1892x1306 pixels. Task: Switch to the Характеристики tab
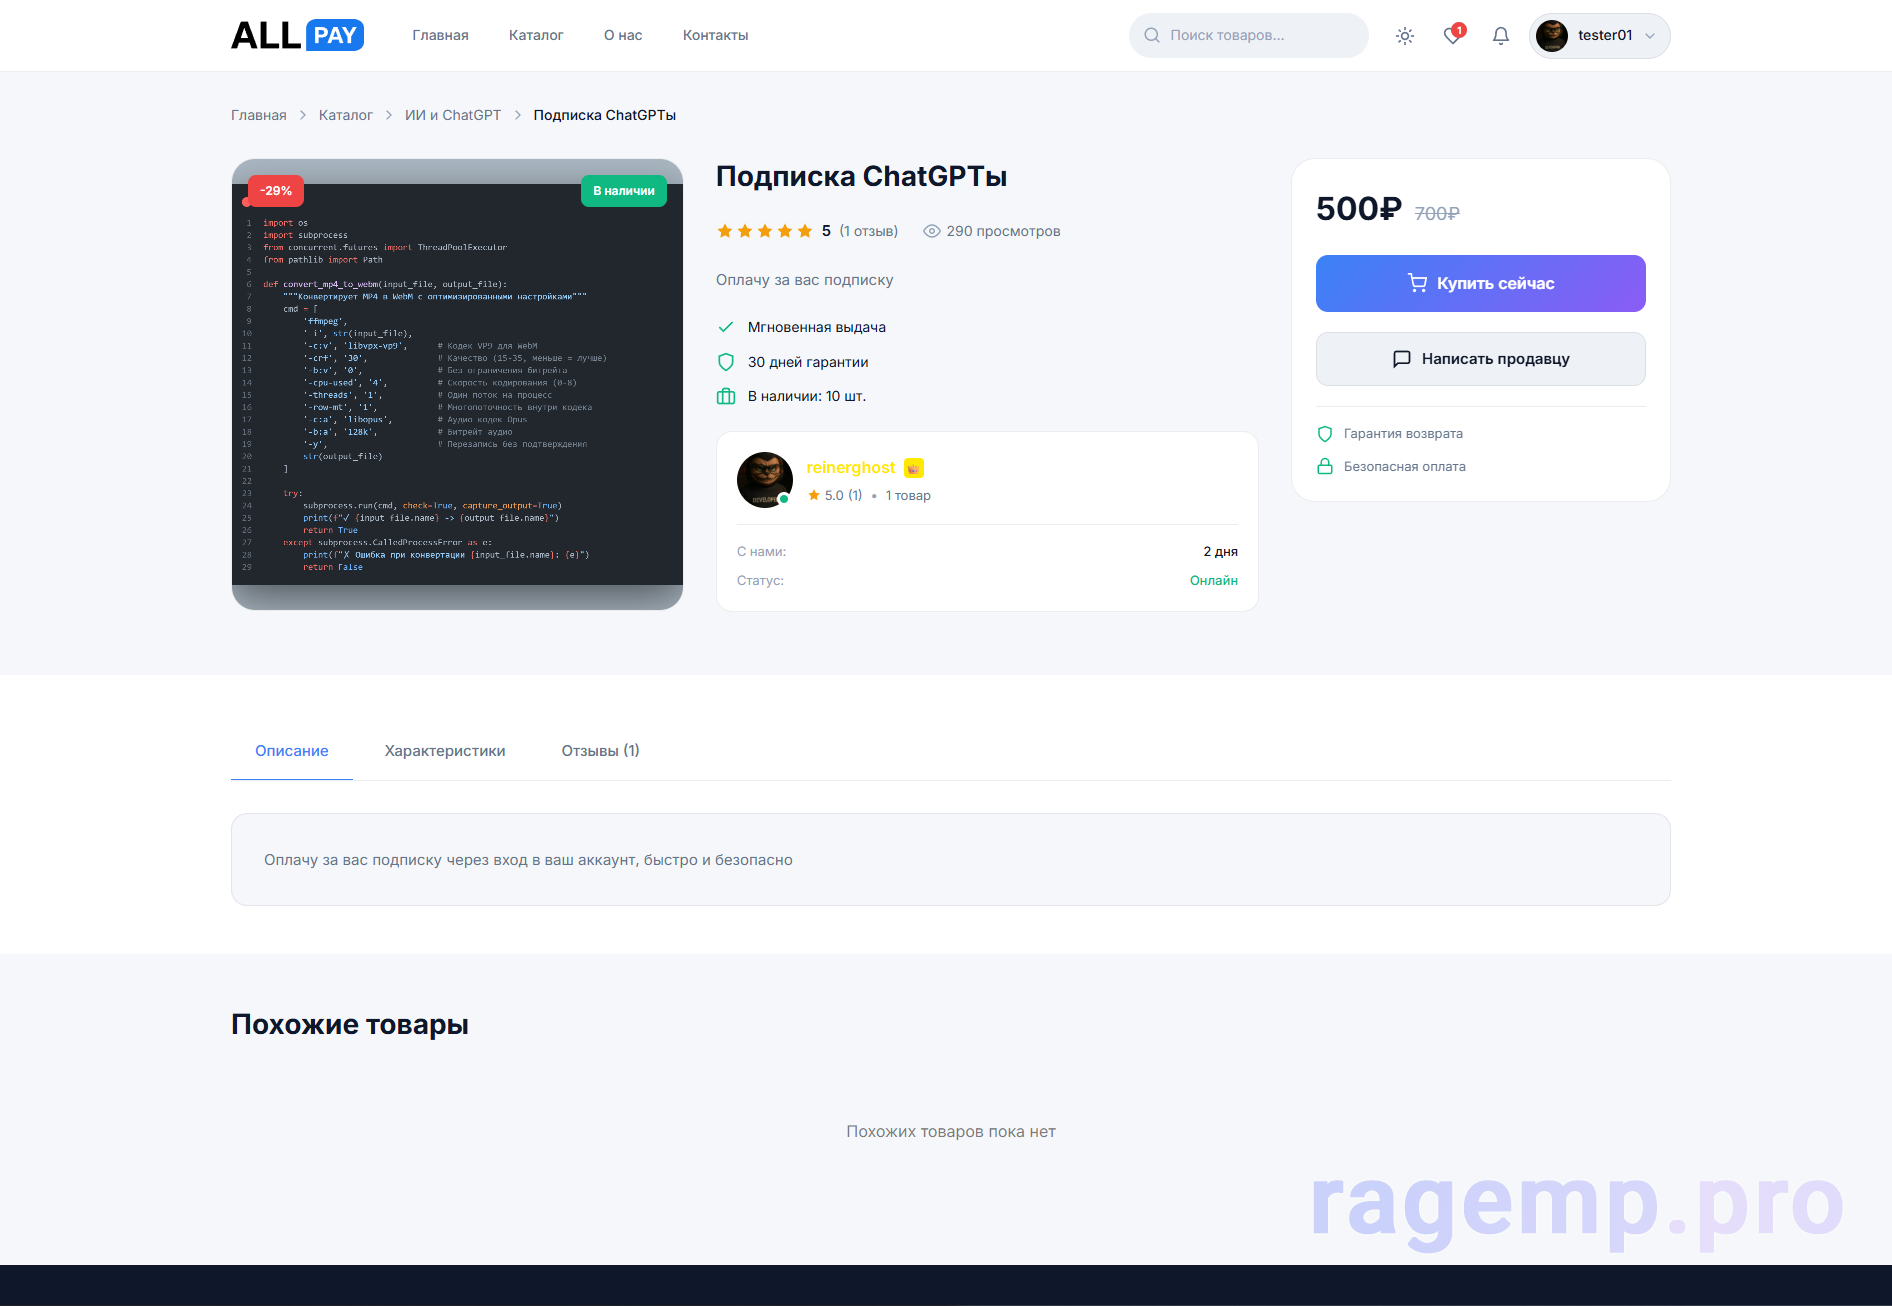(x=445, y=751)
